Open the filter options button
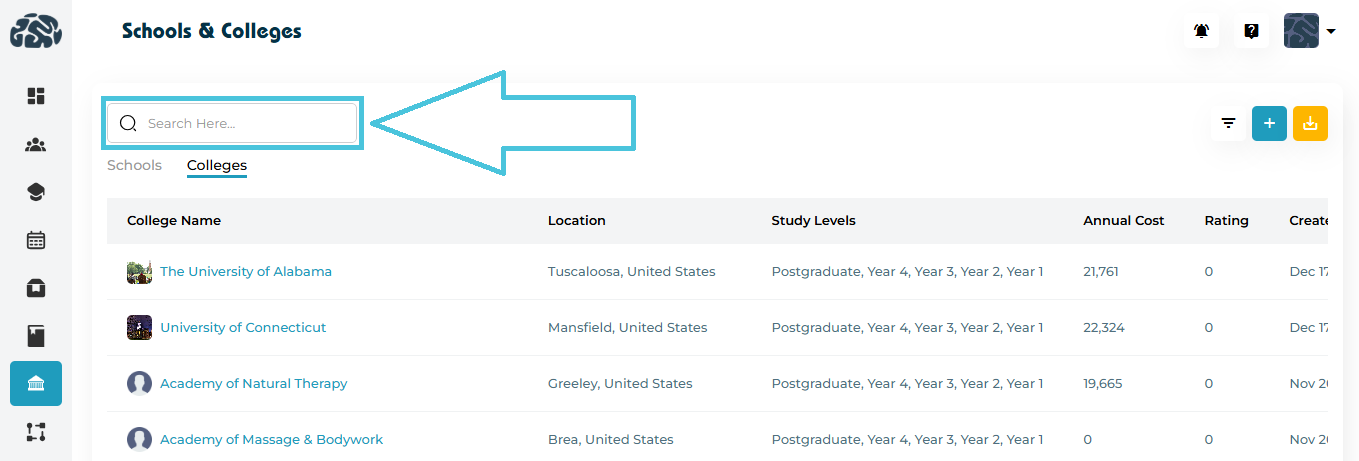This screenshot has width=1359, height=461. click(x=1228, y=123)
